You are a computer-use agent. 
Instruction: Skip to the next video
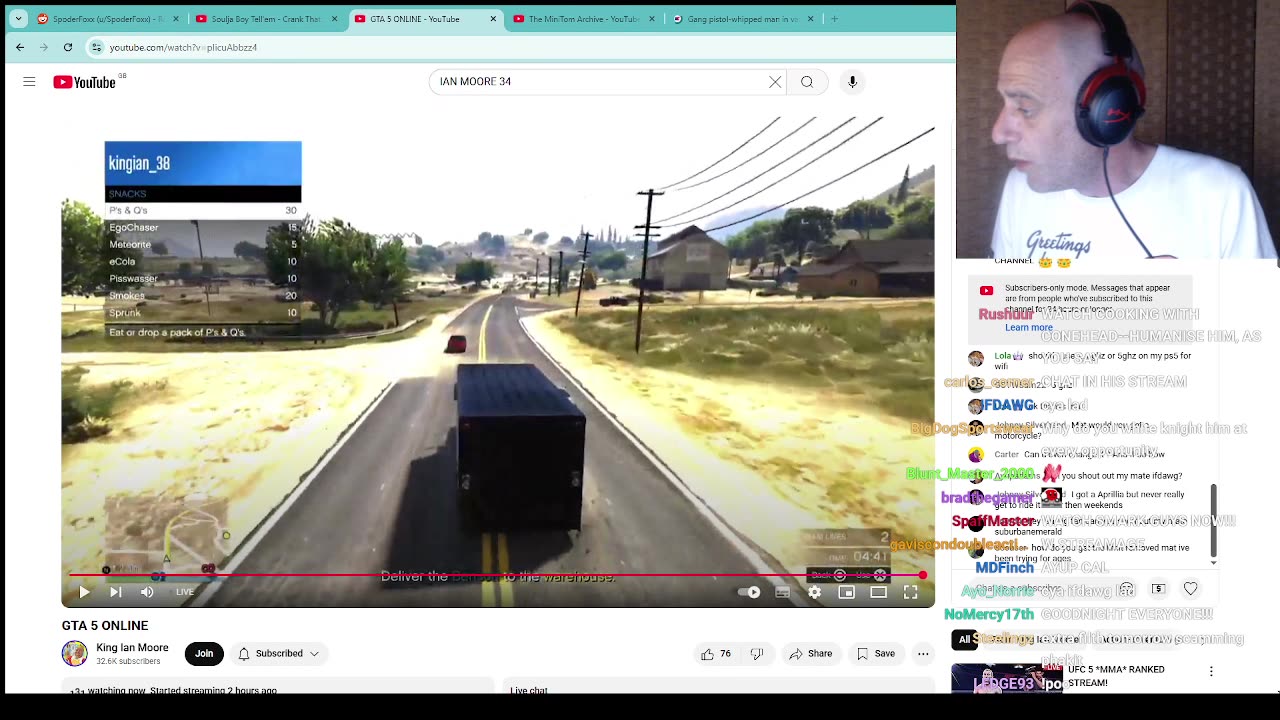point(115,592)
